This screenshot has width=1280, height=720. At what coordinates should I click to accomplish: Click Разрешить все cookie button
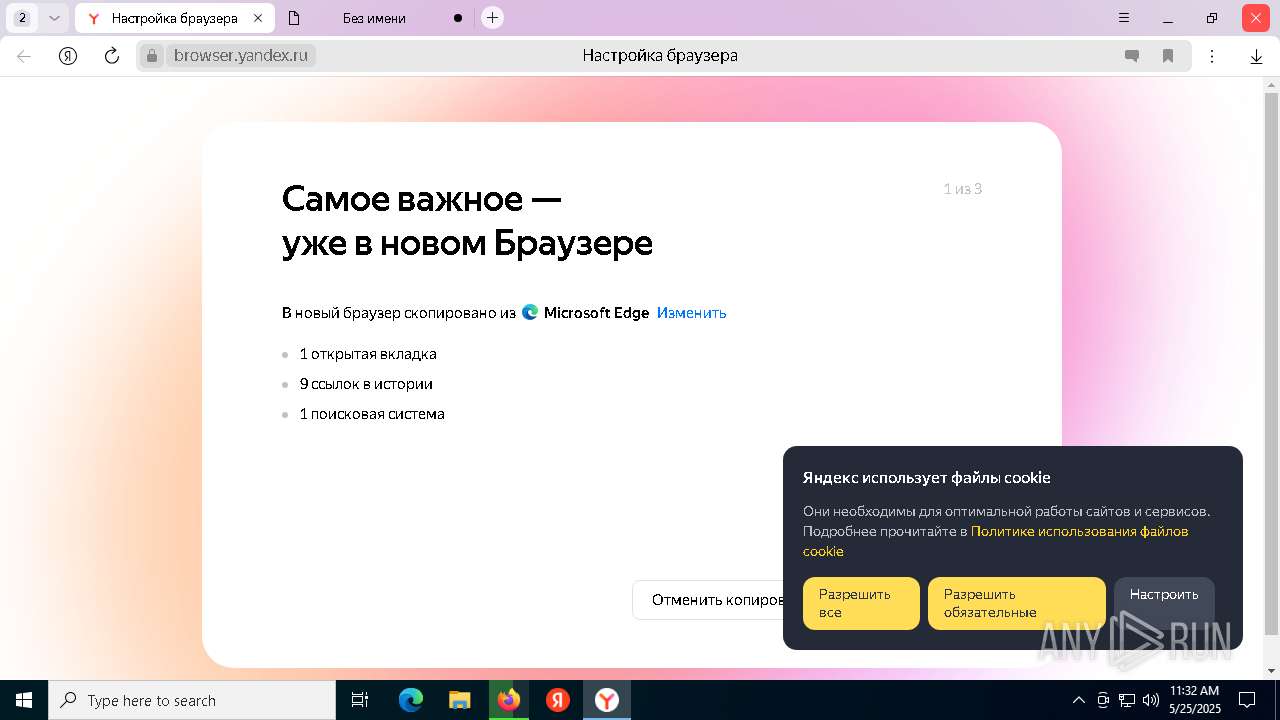click(x=861, y=603)
